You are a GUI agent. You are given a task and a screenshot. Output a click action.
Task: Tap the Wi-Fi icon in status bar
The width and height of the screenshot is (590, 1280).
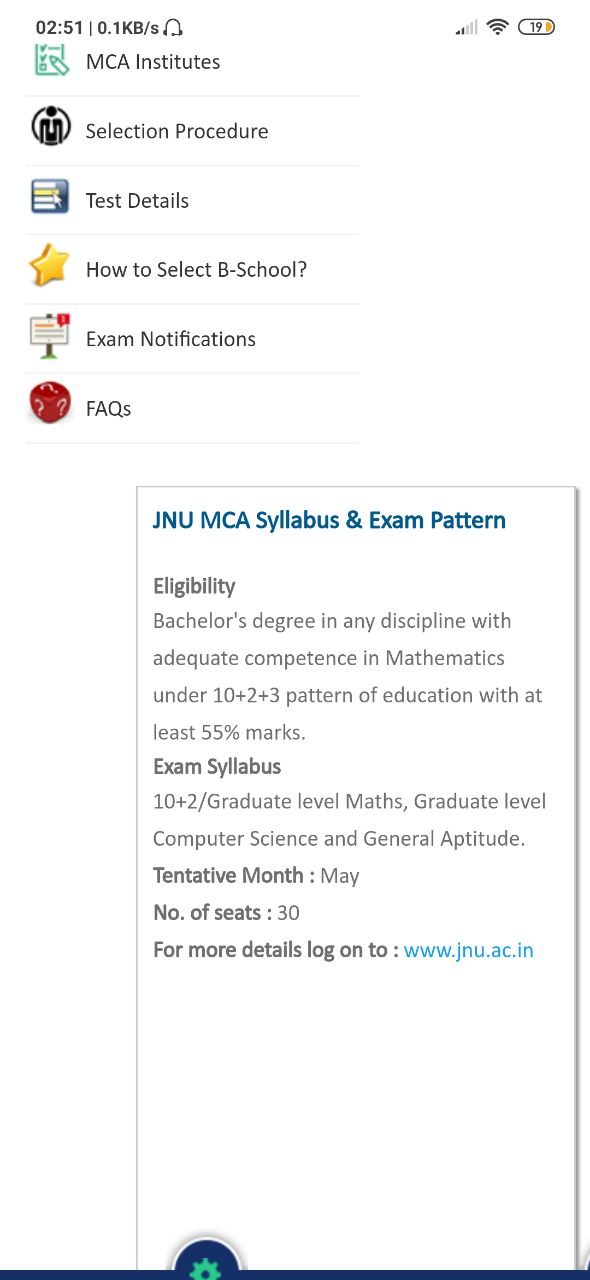(x=497, y=28)
